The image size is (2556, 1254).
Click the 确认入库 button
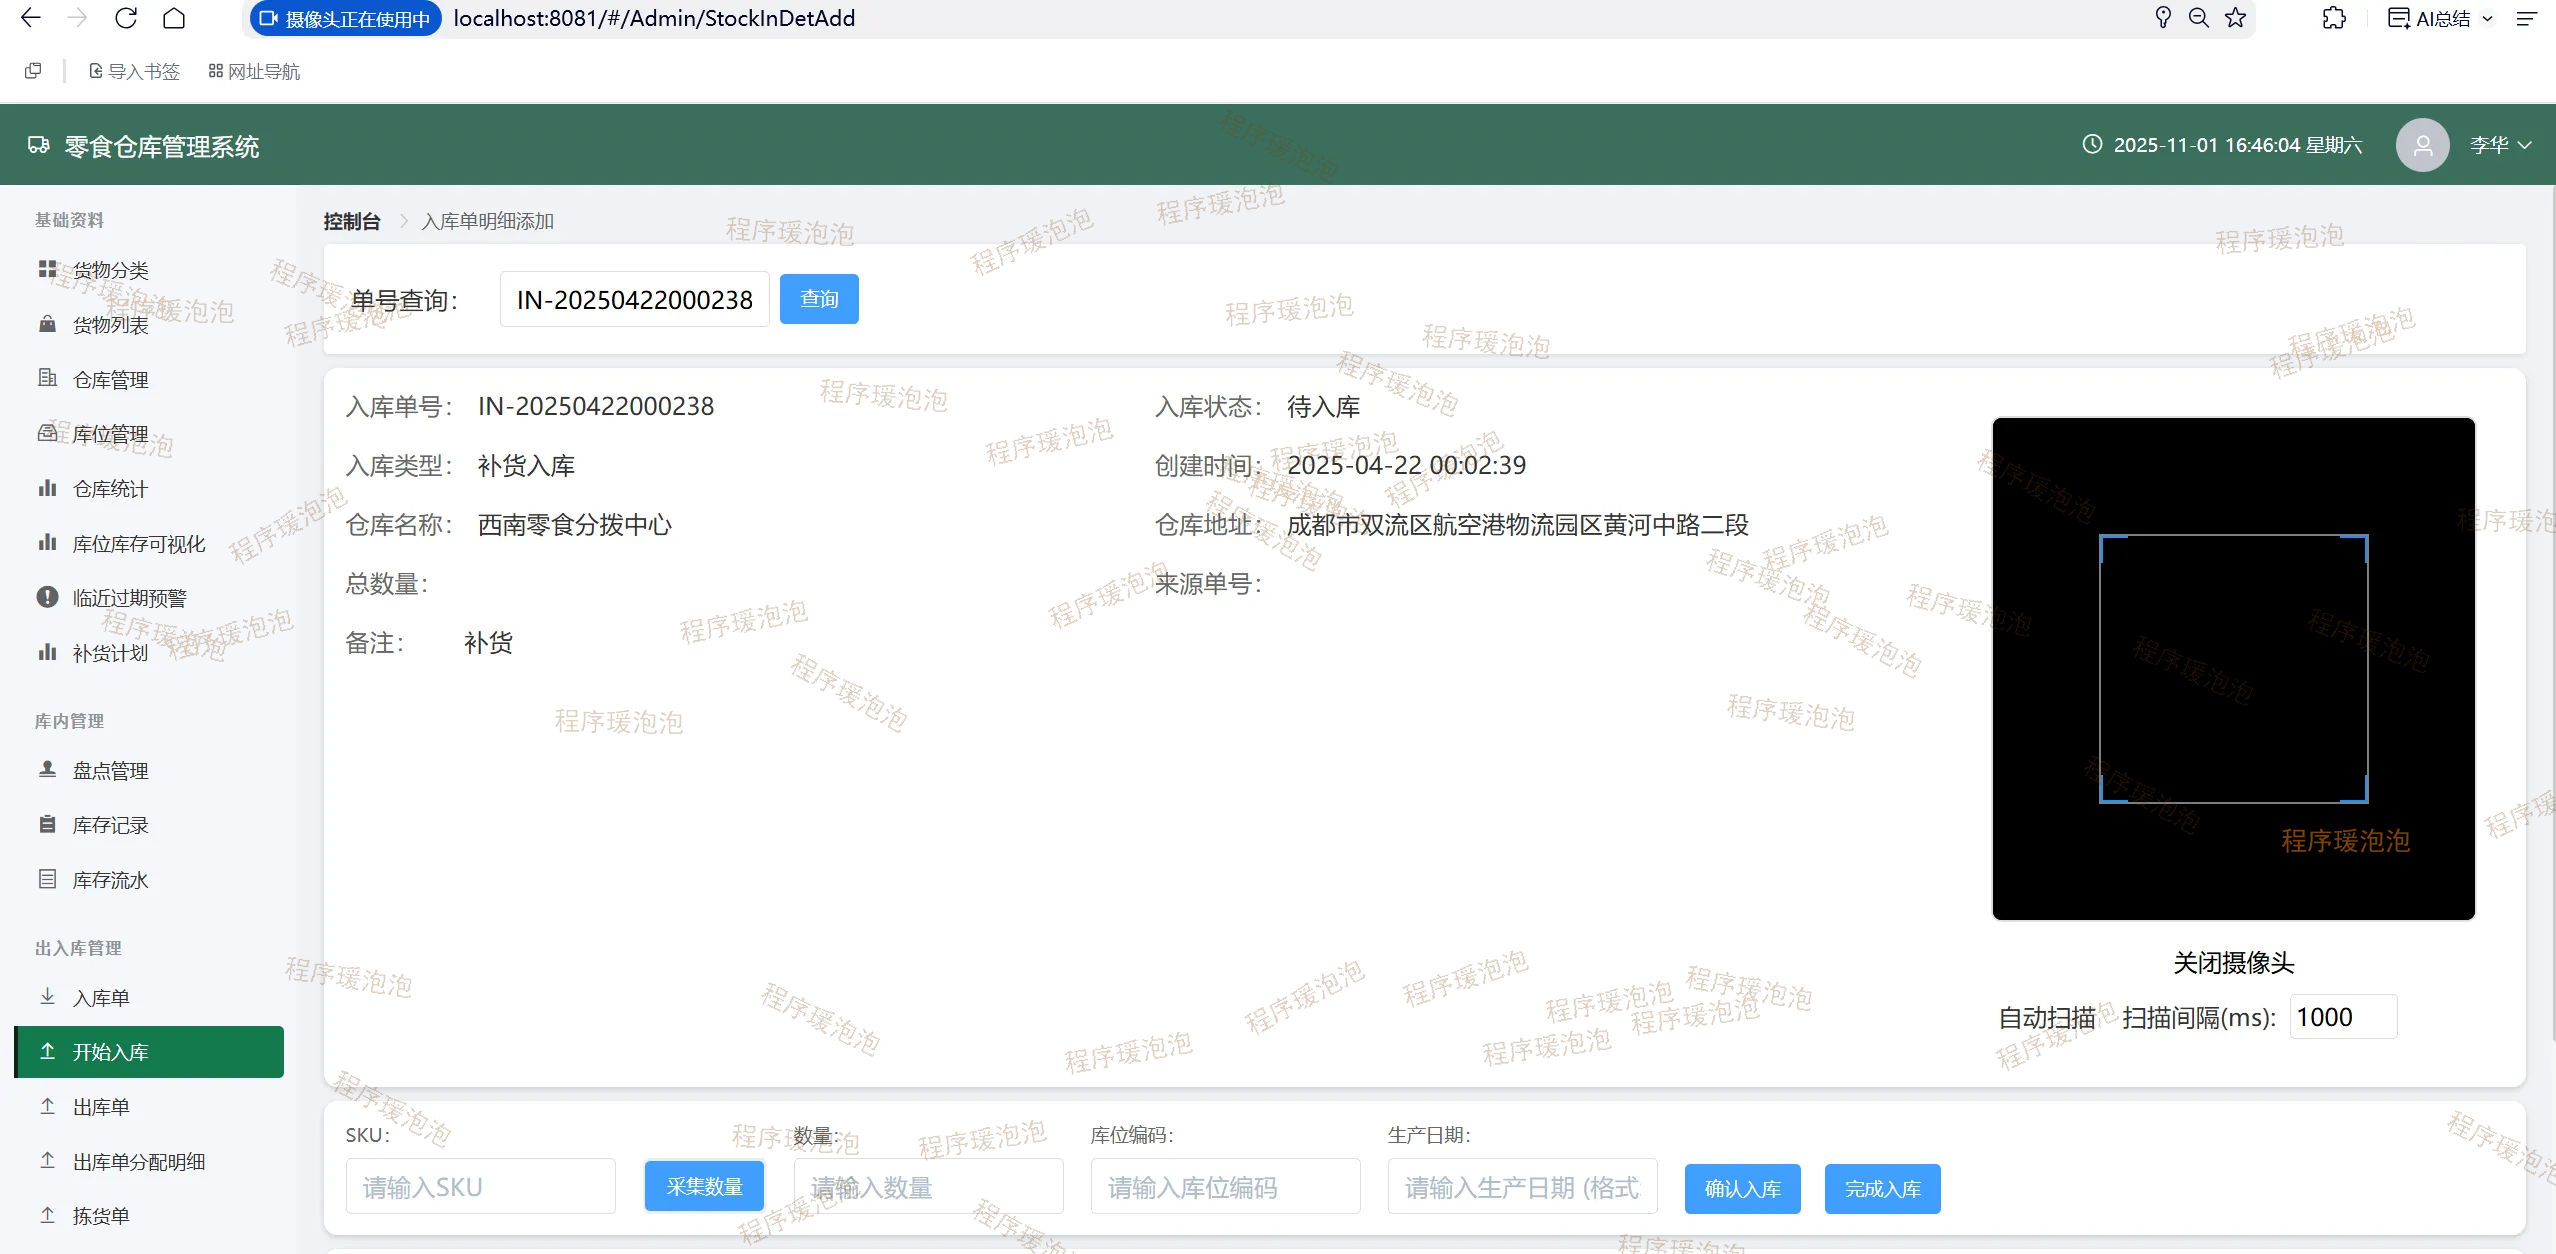pos(1742,1188)
